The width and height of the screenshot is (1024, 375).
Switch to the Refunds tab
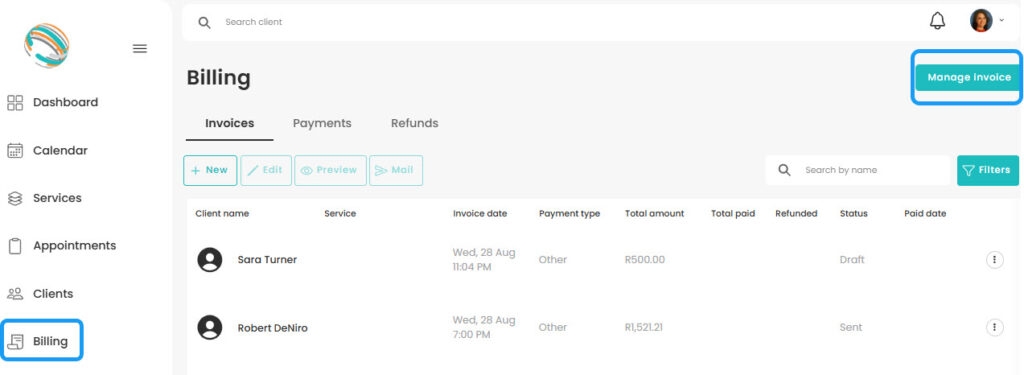pyautogui.click(x=415, y=123)
